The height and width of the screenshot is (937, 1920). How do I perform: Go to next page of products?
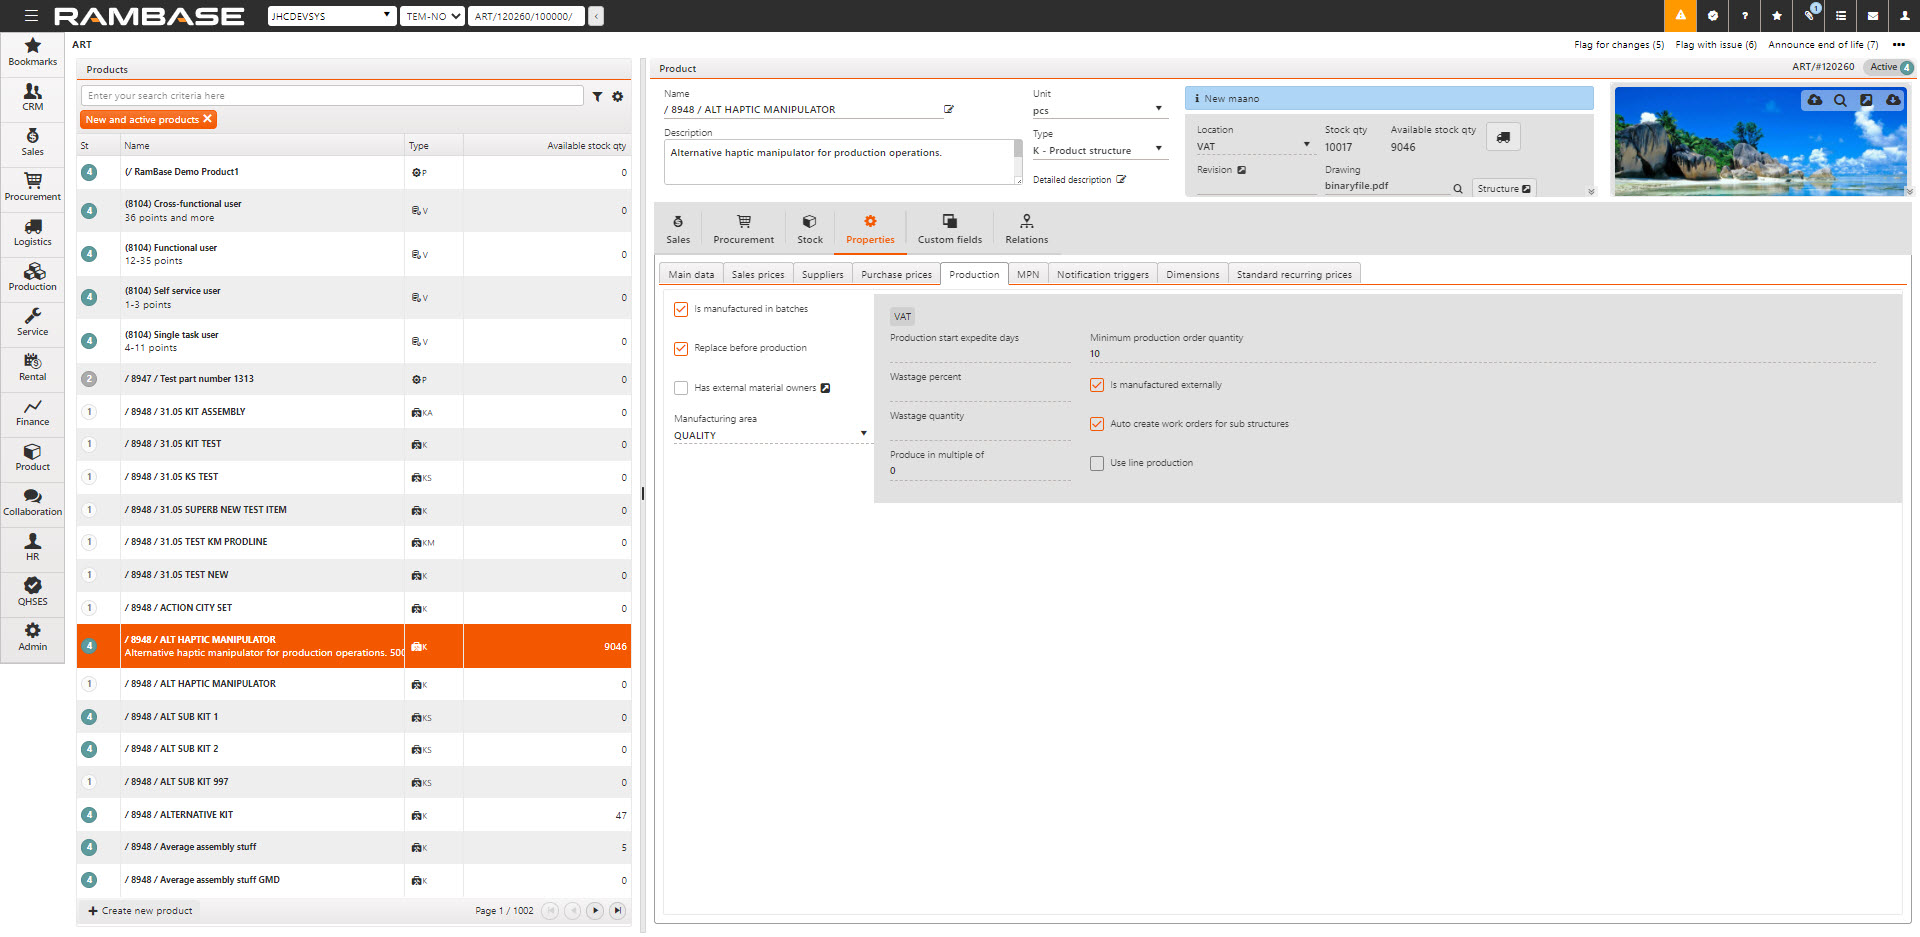pyautogui.click(x=595, y=911)
